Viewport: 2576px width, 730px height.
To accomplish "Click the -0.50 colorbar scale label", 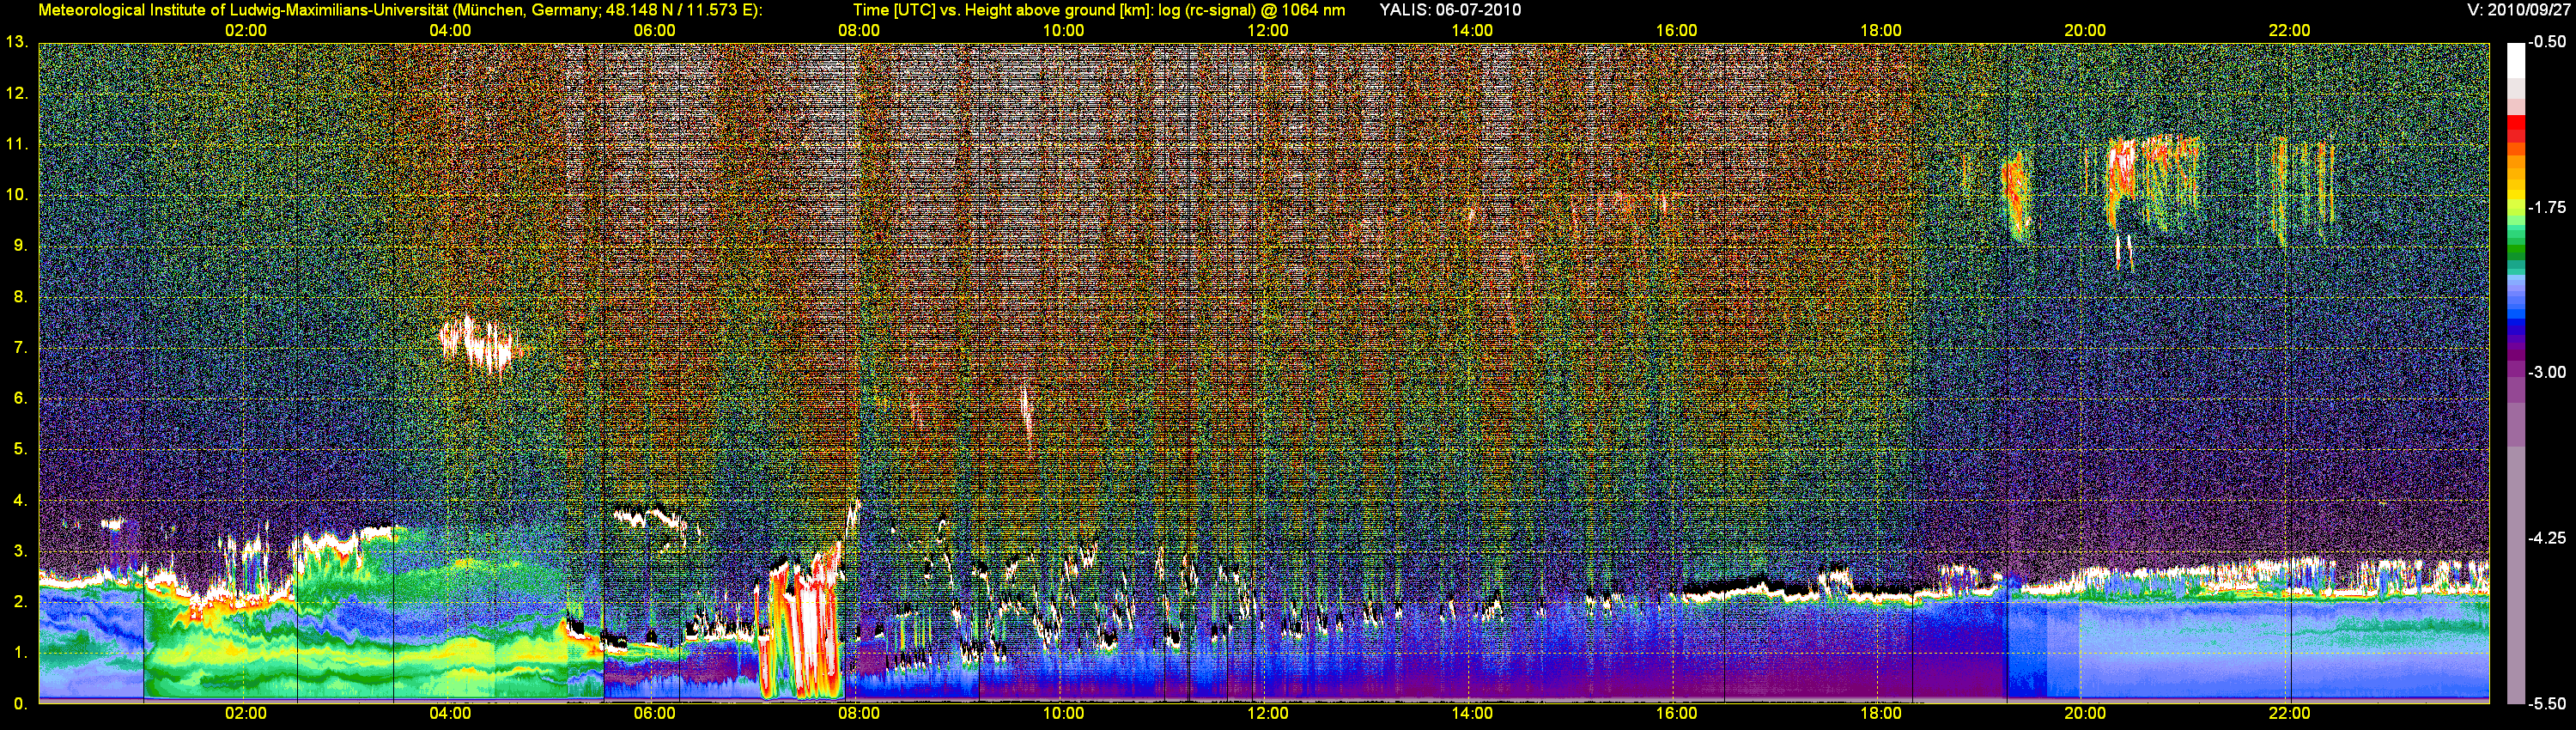I will pos(2546,42).
